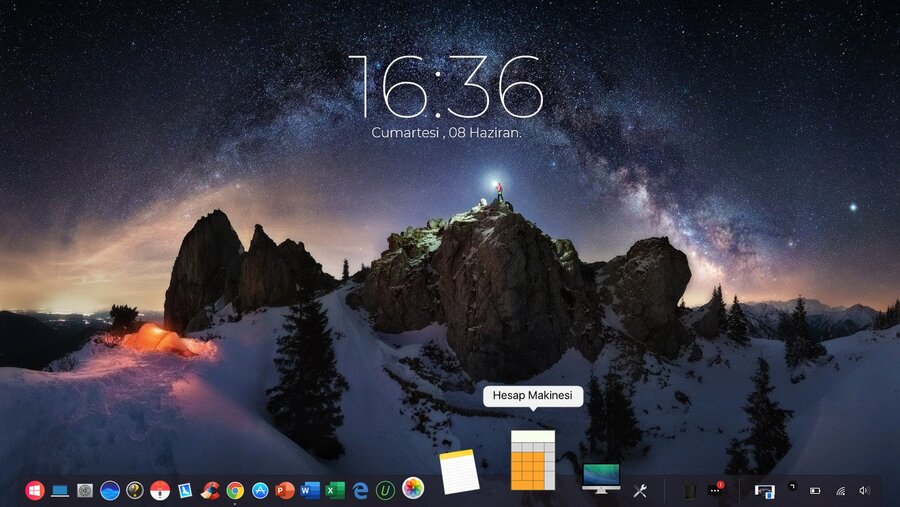Click the 16:36 clock widget

[x=445, y=87]
